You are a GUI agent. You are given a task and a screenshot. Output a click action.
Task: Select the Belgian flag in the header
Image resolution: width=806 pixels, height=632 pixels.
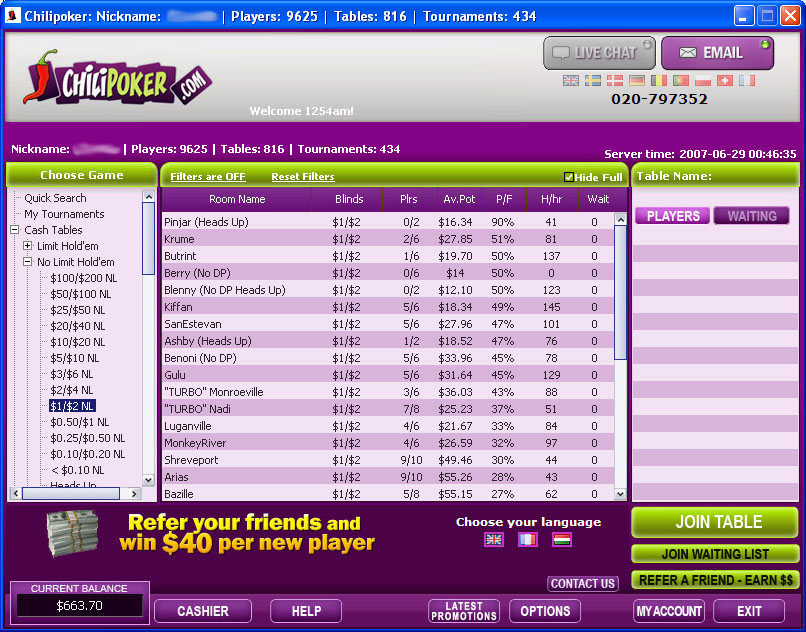(659, 81)
